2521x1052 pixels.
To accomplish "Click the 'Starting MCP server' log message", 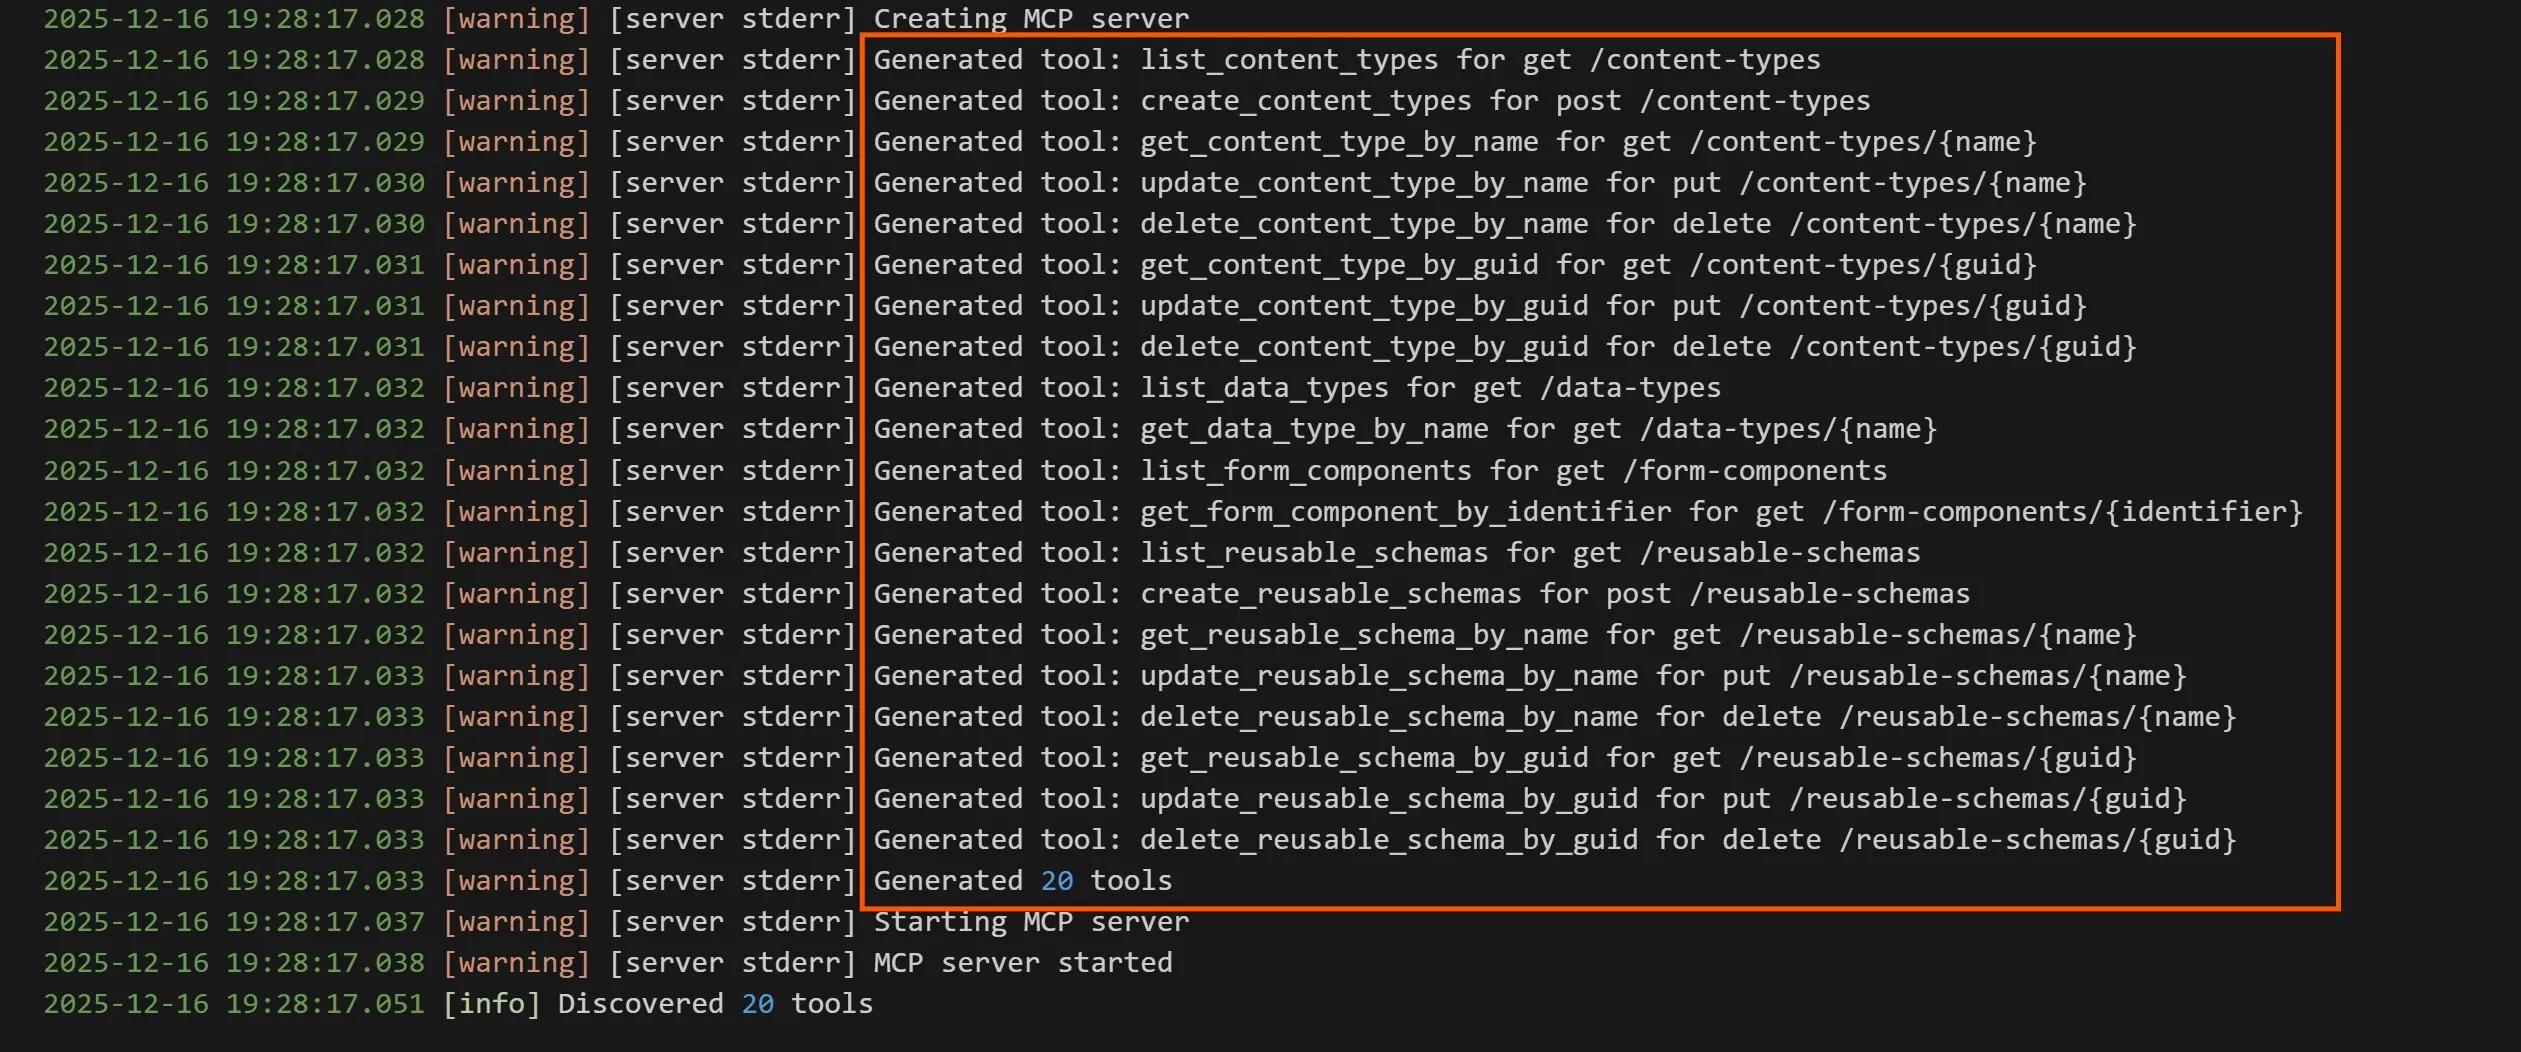I will click(1031, 922).
